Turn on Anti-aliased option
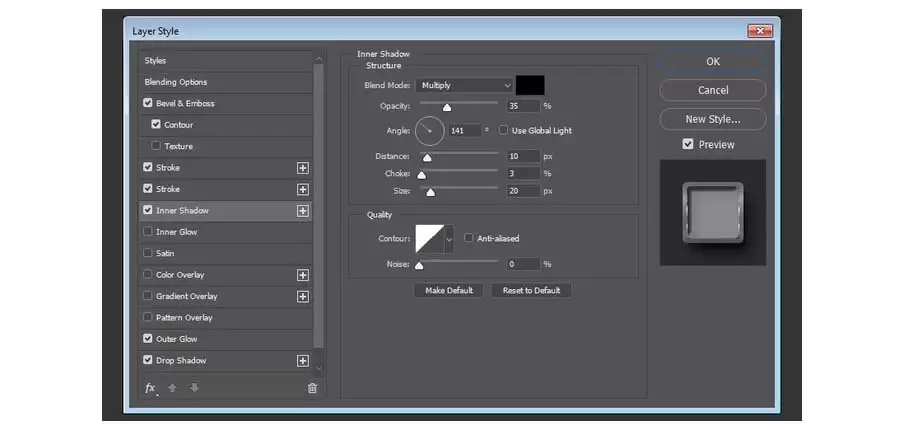This screenshot has height=430, width=900. (x=469, y=238)
